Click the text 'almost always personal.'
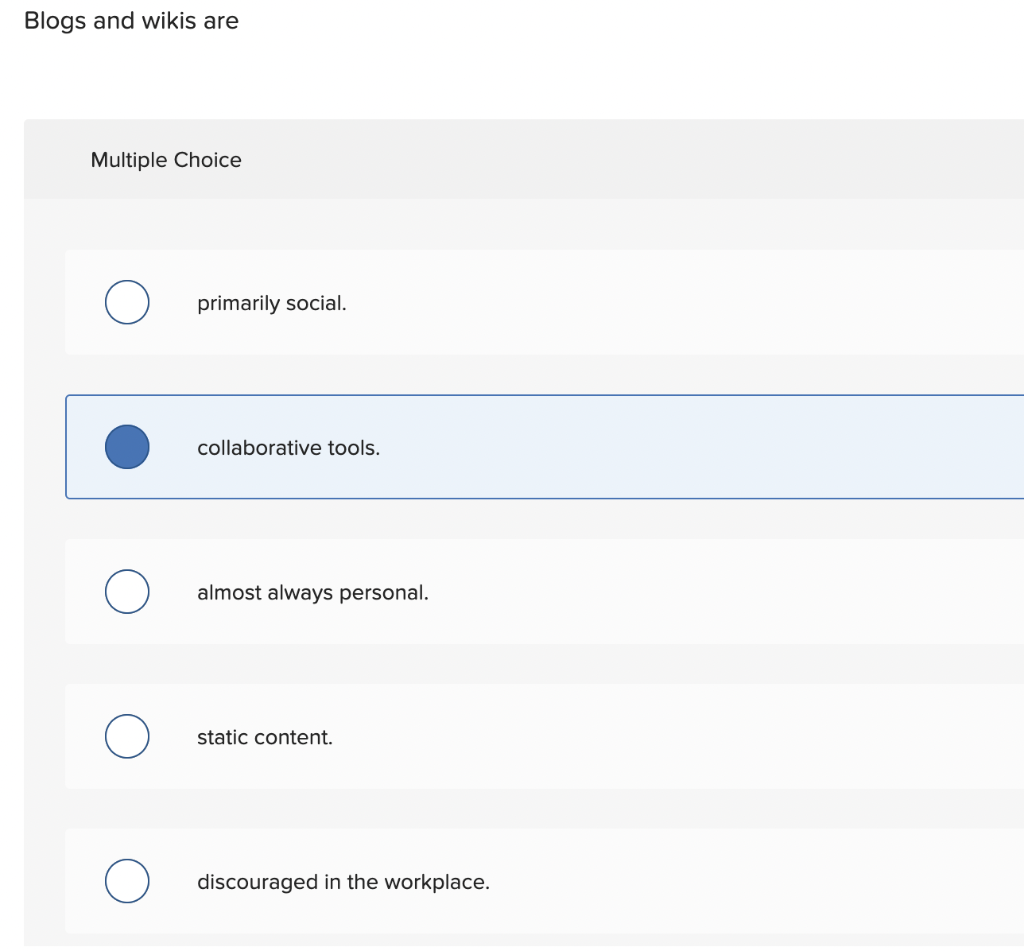 point(313,592)
